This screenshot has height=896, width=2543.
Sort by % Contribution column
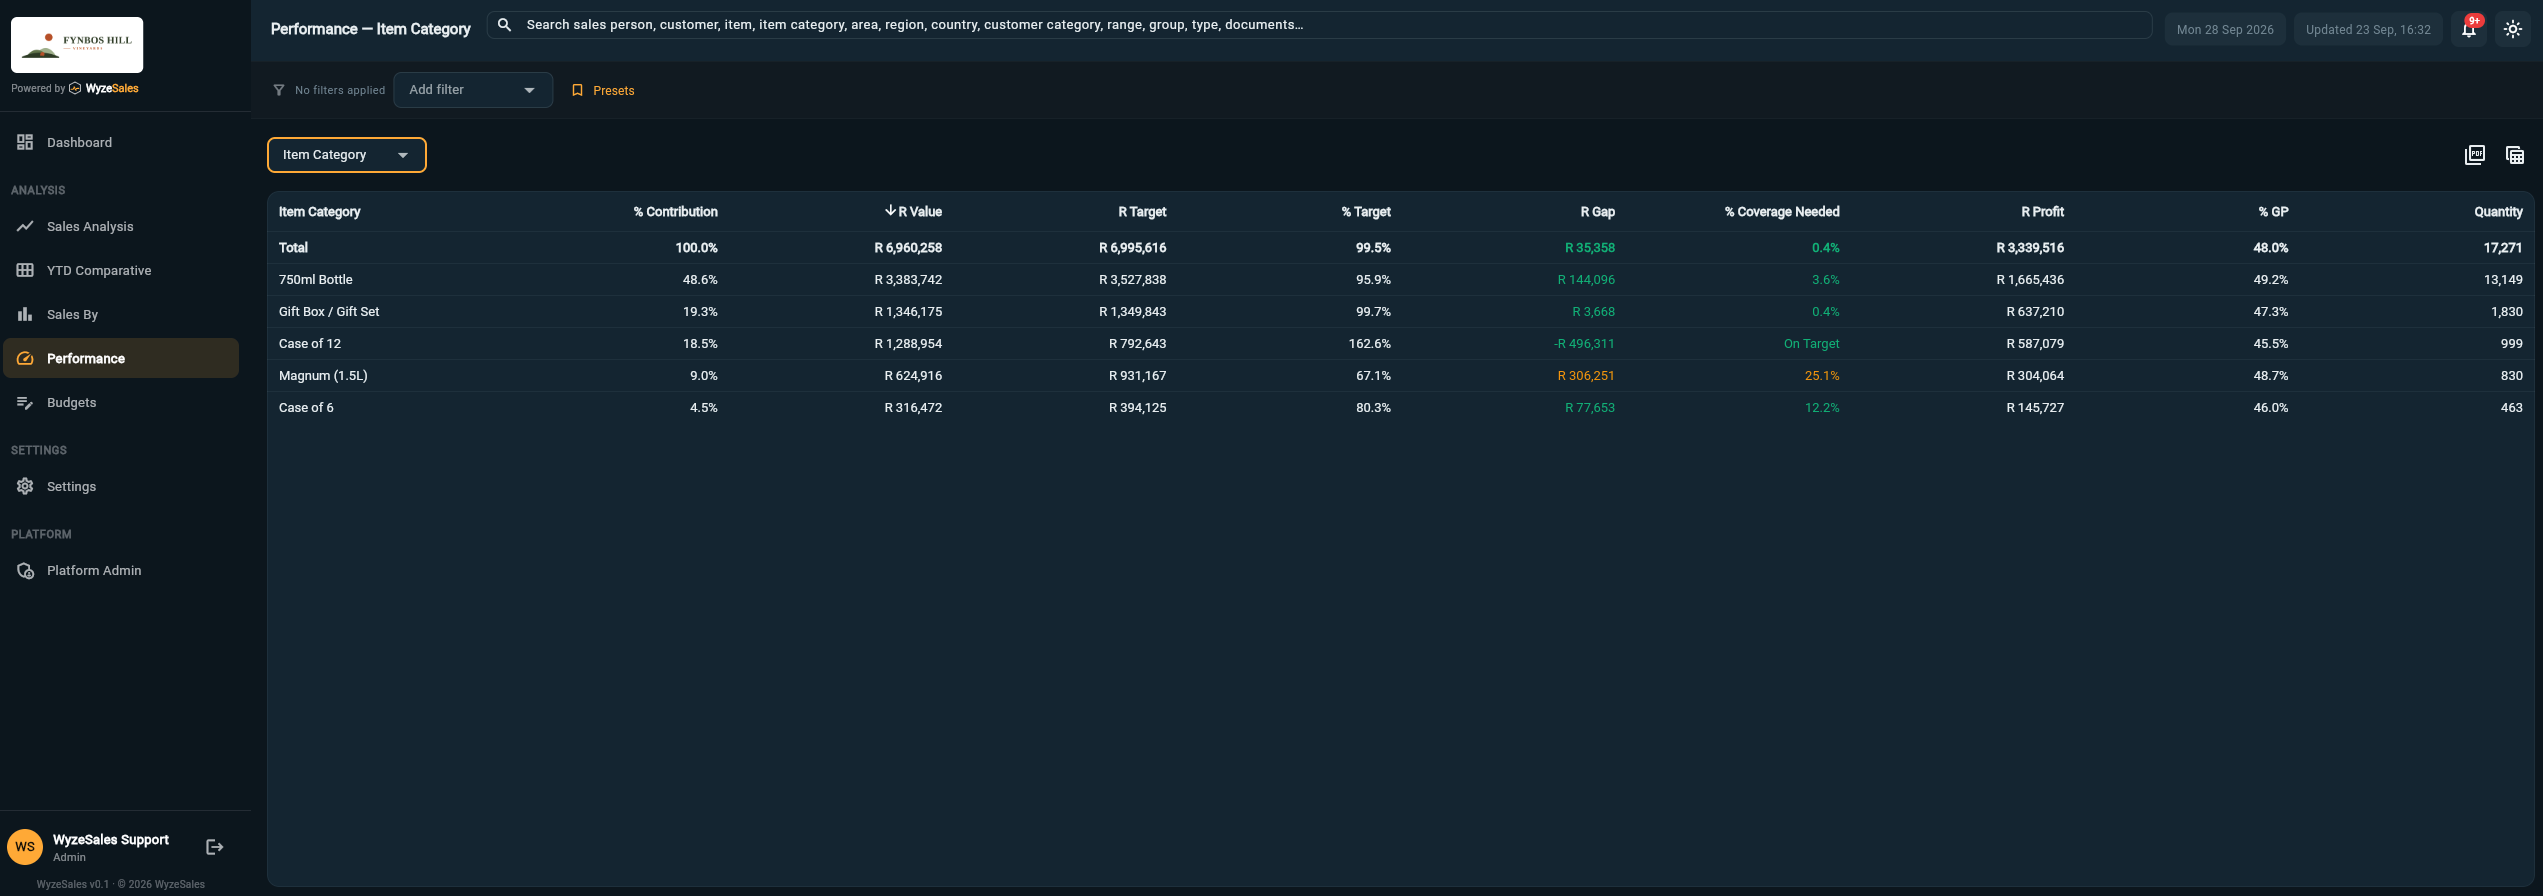[675, 212]
